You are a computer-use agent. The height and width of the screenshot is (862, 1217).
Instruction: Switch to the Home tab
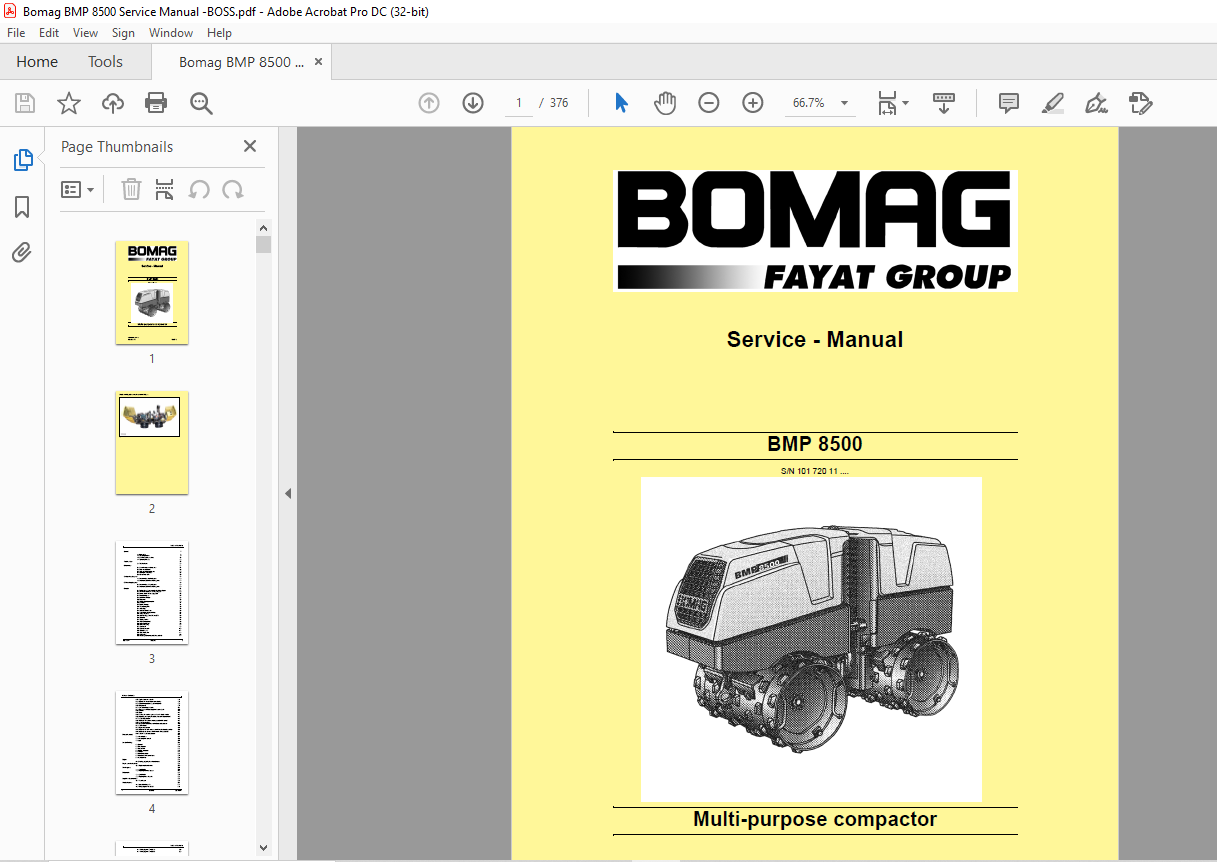coord(37,62)
